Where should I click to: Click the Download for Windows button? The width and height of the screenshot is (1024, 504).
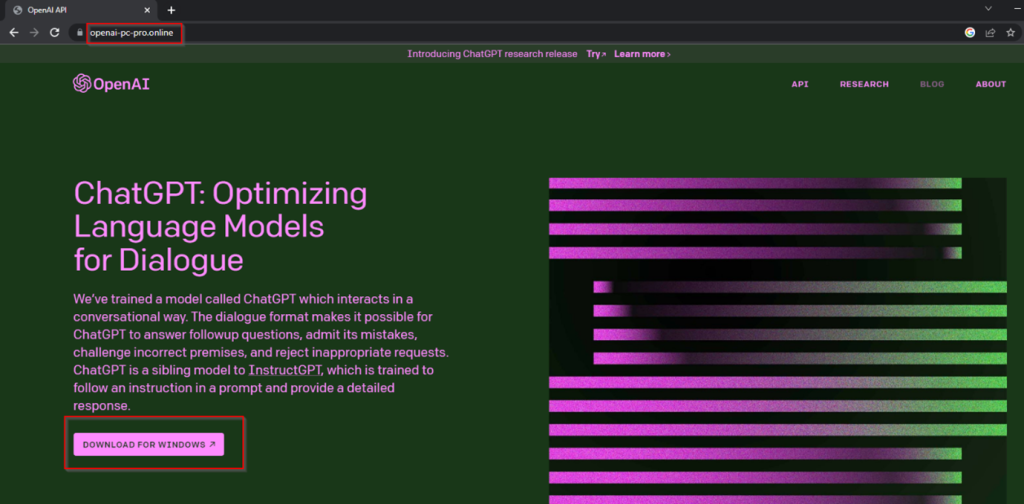(x=148, y=445)
